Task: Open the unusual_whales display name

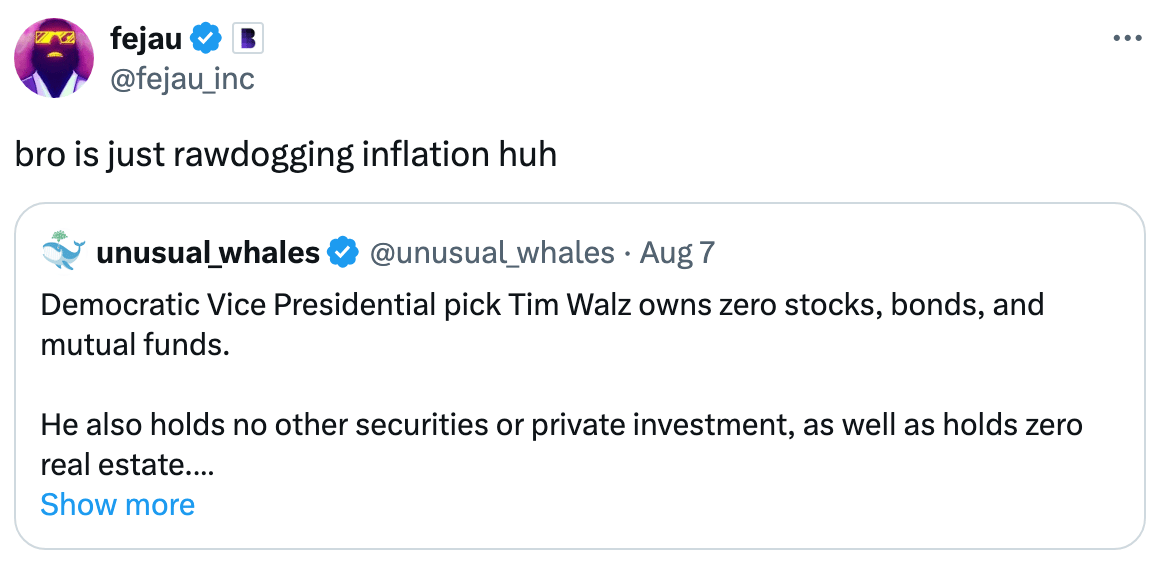Action: tap(207, 253)
